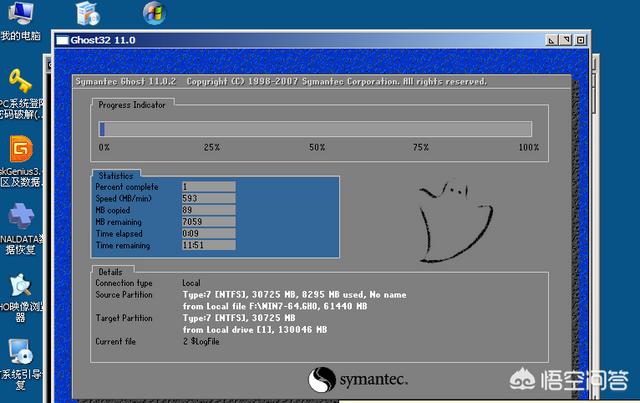Select the Progress Indicator heading
The width and height of the screenshot is (640, 403).
[132, 105]
